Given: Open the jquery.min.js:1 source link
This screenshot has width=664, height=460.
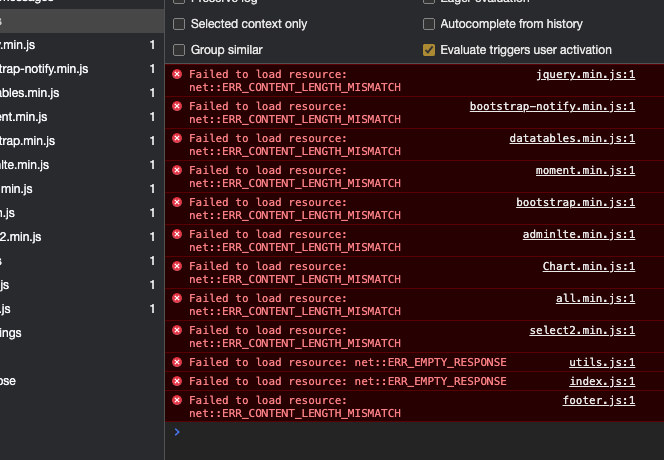Looking at the screenshot, I should click(x=586, y=75).
